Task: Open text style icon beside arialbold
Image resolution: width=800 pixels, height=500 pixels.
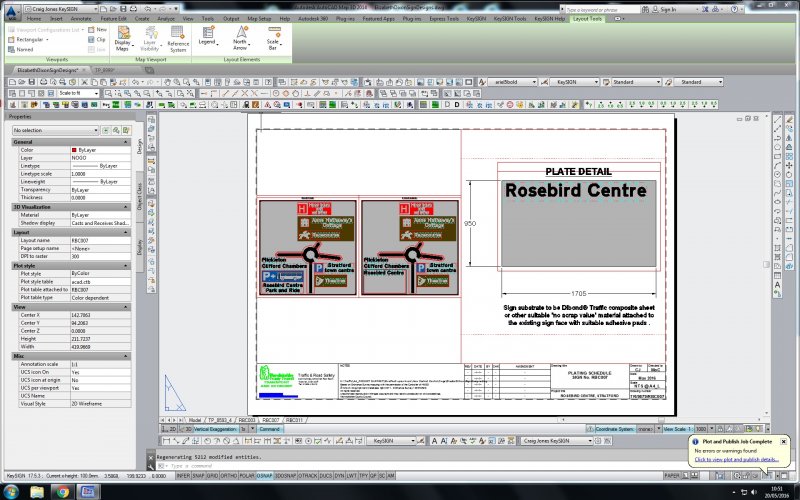Action: (481, 82)
